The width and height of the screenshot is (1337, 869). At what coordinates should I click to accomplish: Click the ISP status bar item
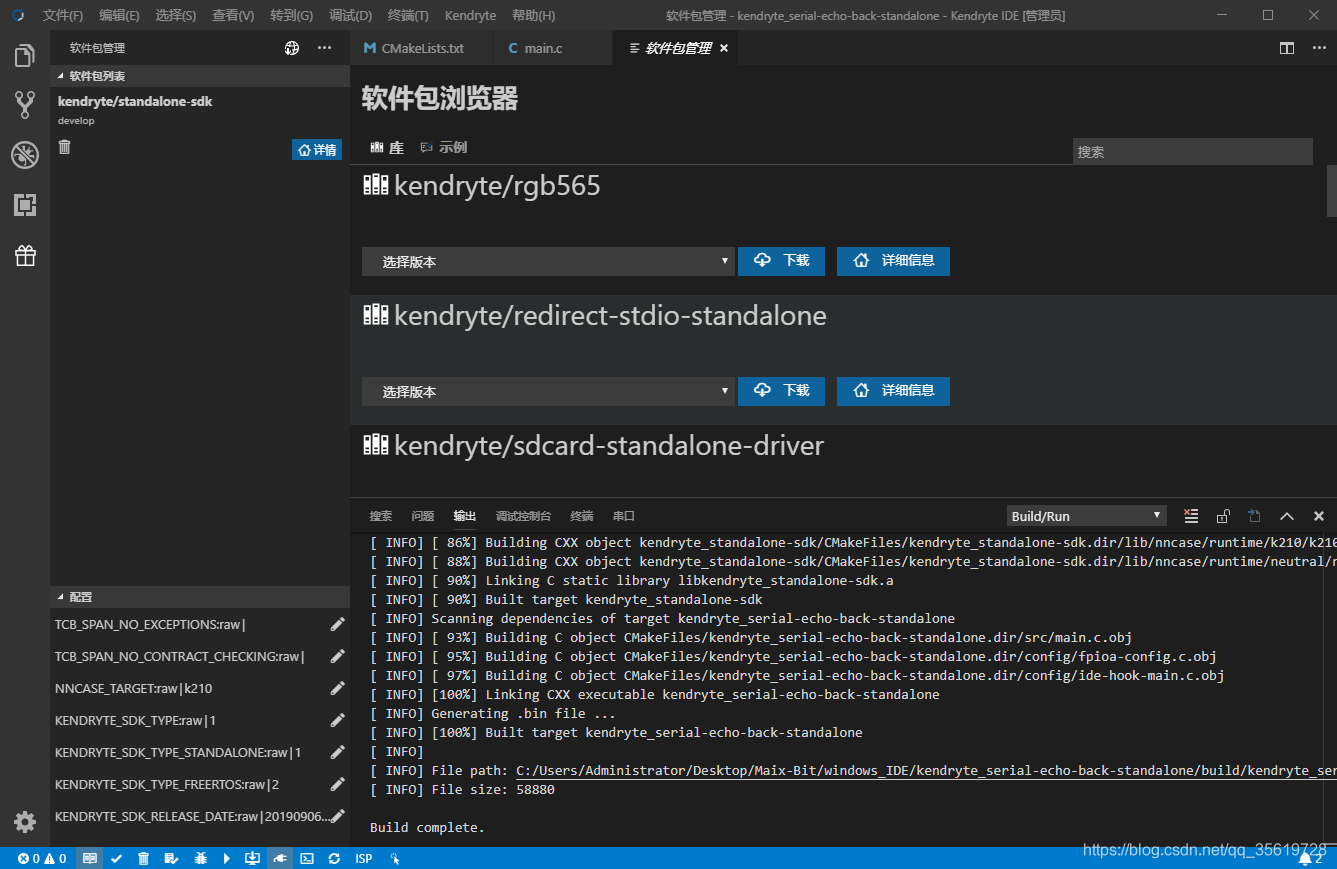tap(364, 858)
